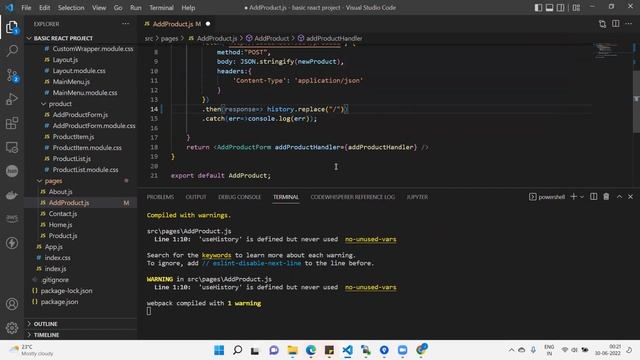Split the terminal pane
Screen dimensions: 640x360
[593, 197]
